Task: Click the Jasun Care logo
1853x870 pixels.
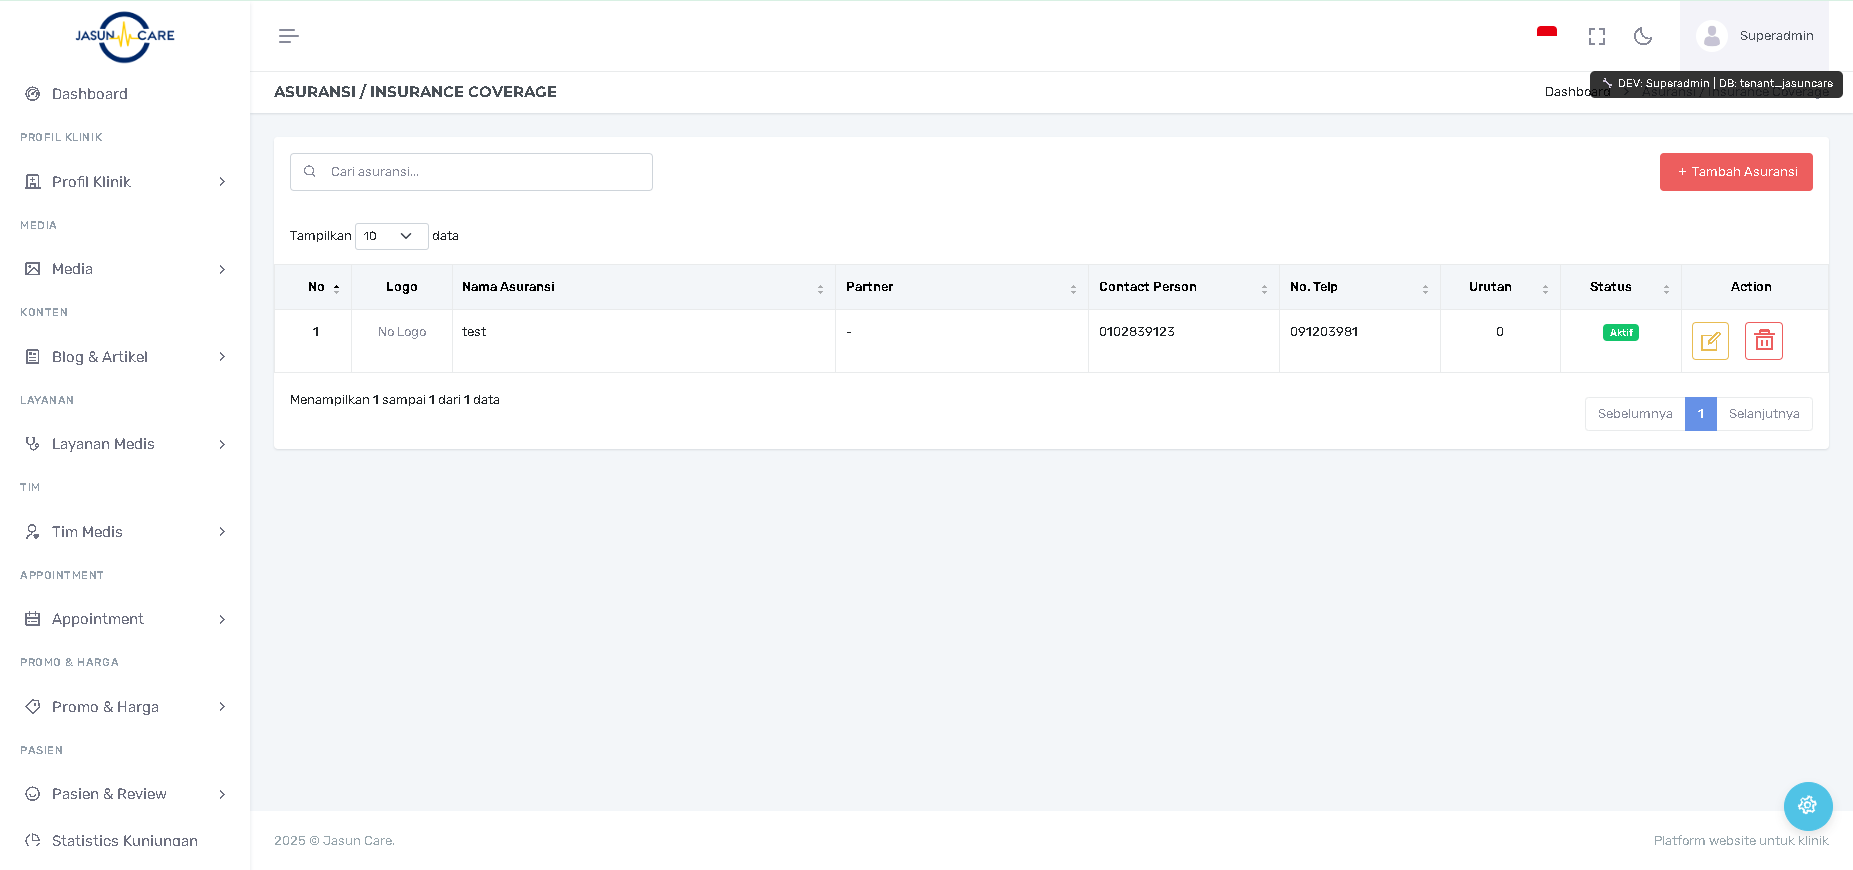Action: 125,37
